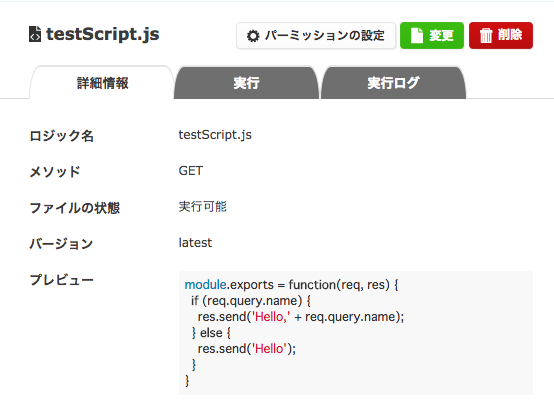The image size is (554, 412).
Task: Click the ロジック名 value testScript.js
Action: (x=215, y=135)
